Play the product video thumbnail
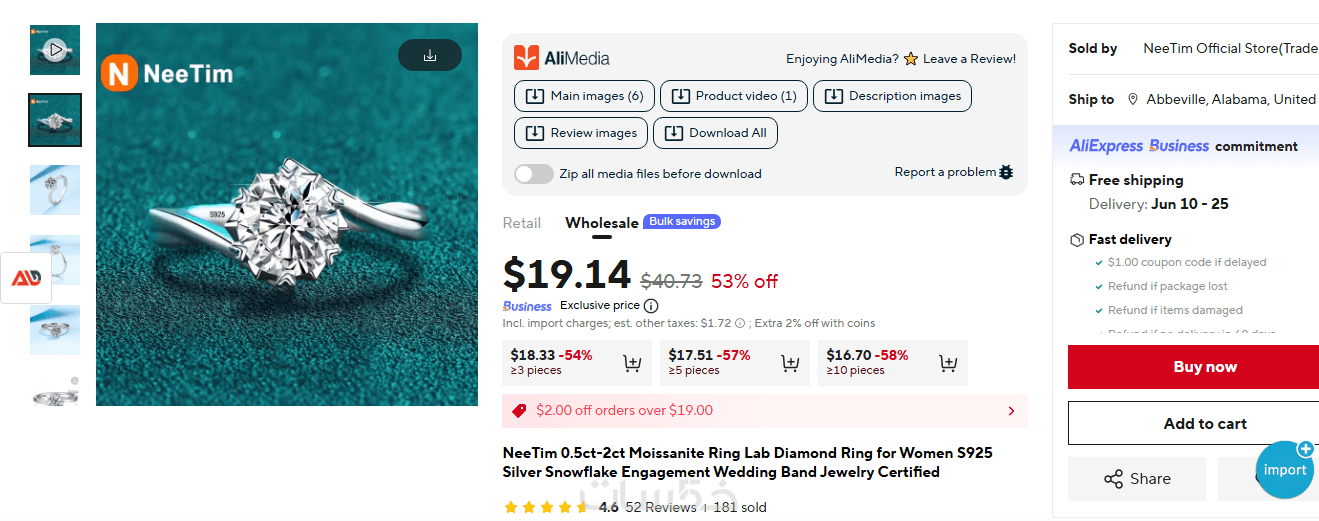The width and height of the screenshot is (1319, 521). click(x=55, y=49)
